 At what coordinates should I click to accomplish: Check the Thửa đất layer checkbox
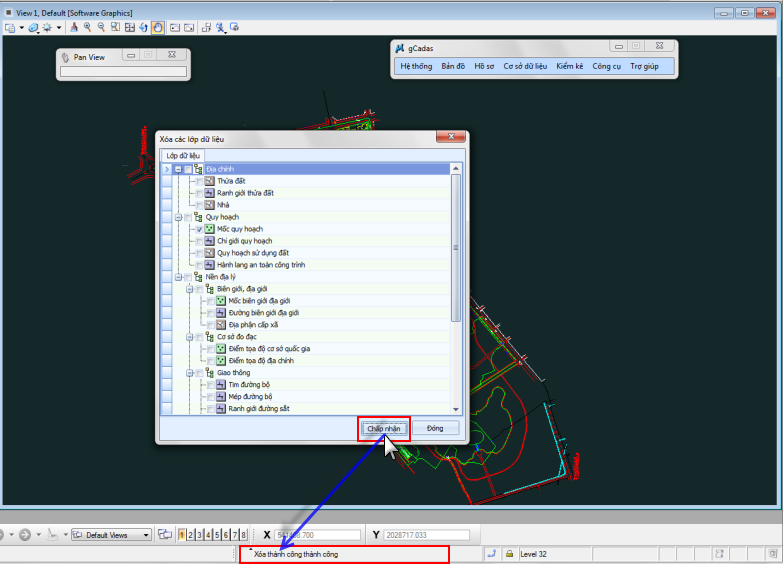[197, 181]
